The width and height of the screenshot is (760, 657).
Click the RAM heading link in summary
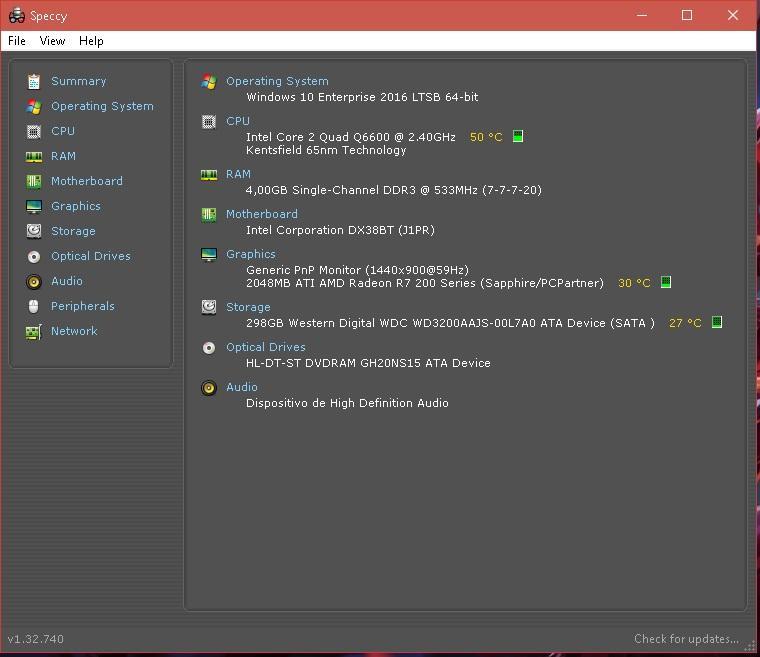point(238,174)
